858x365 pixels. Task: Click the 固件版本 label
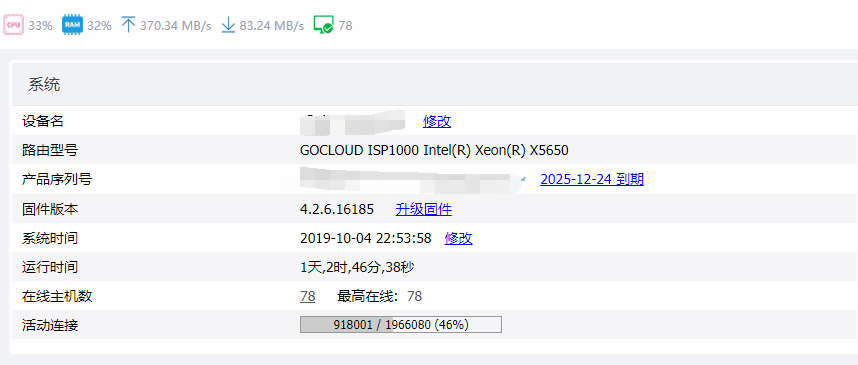point(50,209)
